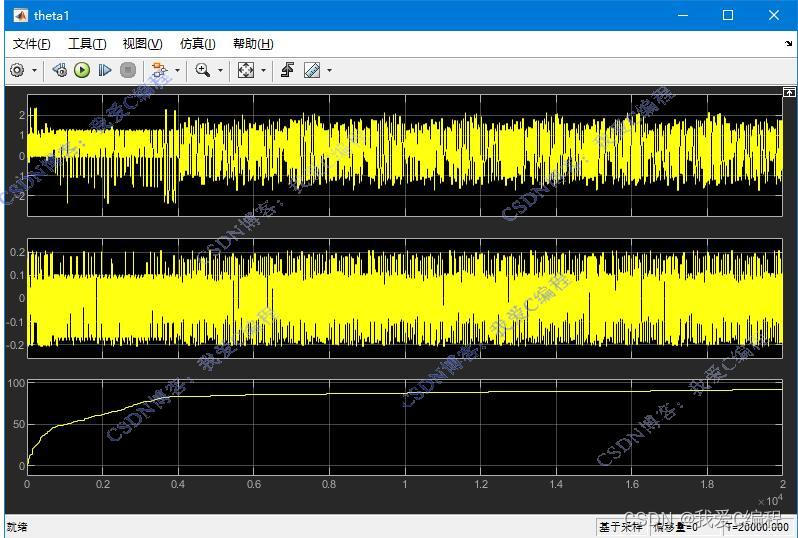Open the 帮助(H) menu
798x538 pixels.
[253, 44]
